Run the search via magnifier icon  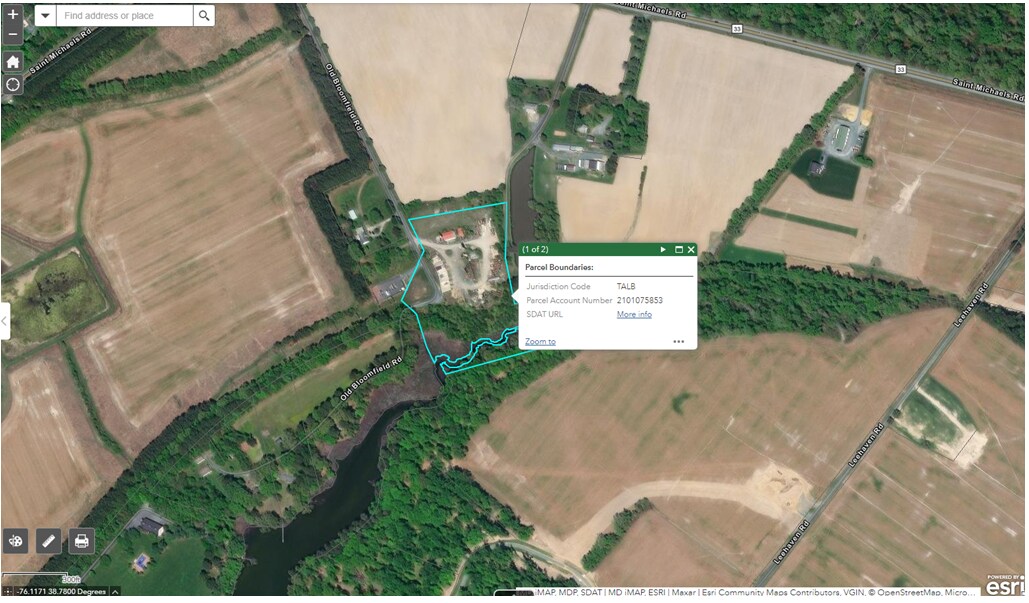204,15
